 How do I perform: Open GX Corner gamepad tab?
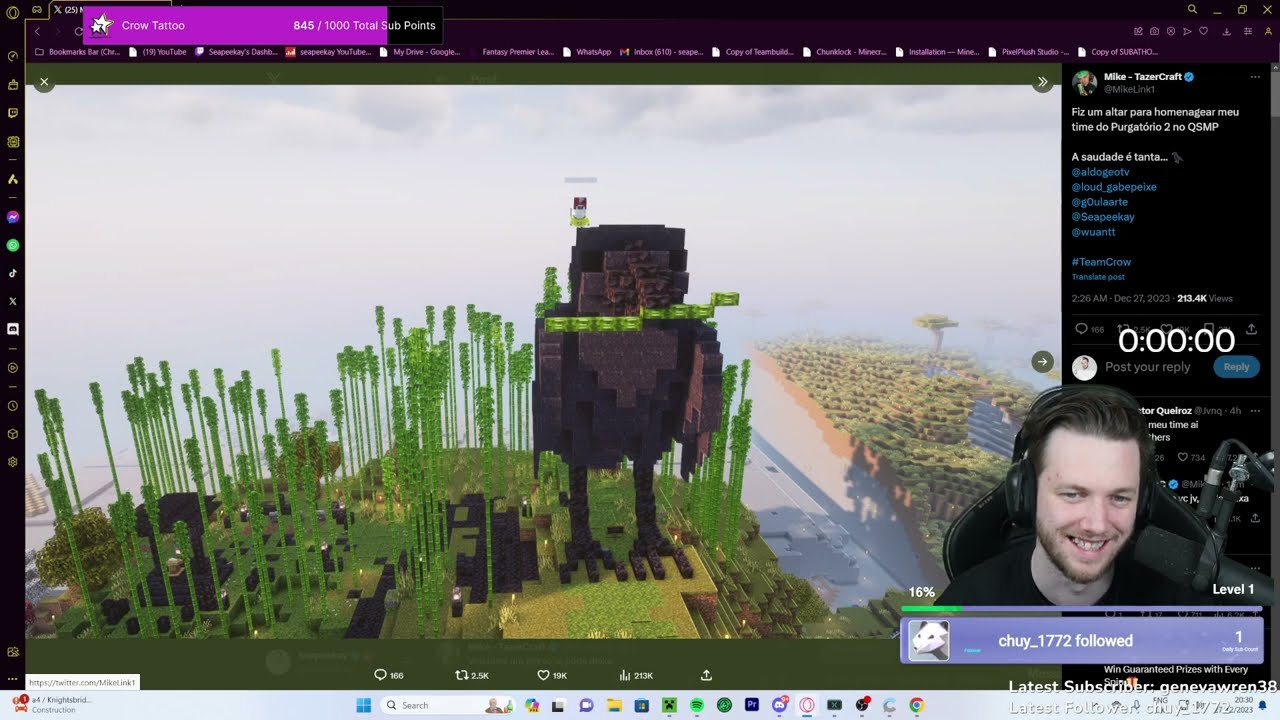[37, 9]
